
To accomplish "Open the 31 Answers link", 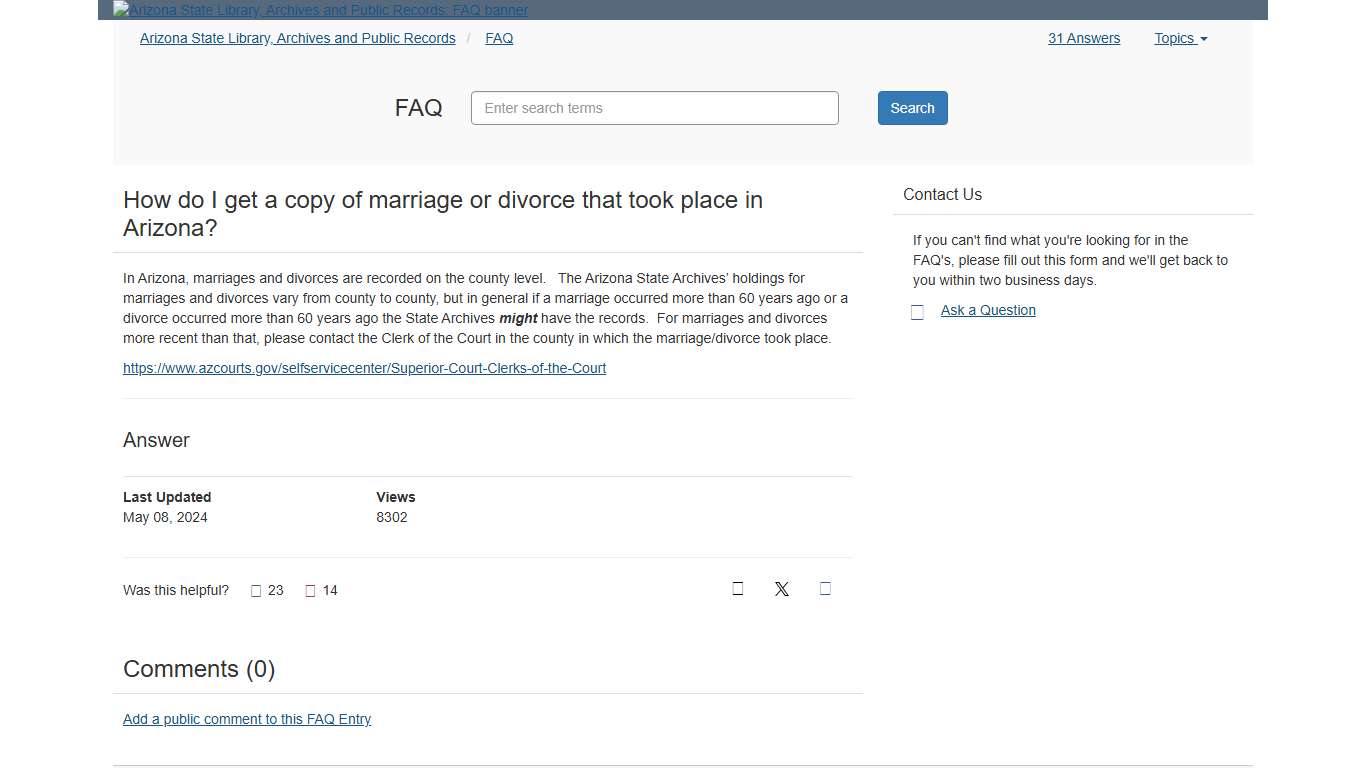I will (1084, 38).
